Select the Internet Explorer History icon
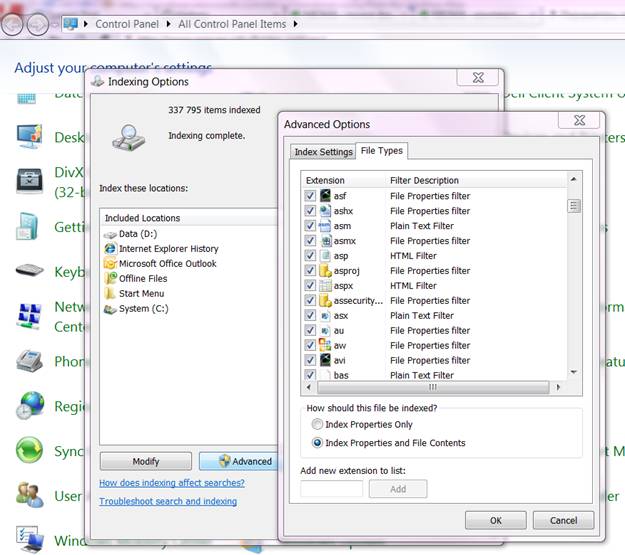625x555 pixels. 110,249
